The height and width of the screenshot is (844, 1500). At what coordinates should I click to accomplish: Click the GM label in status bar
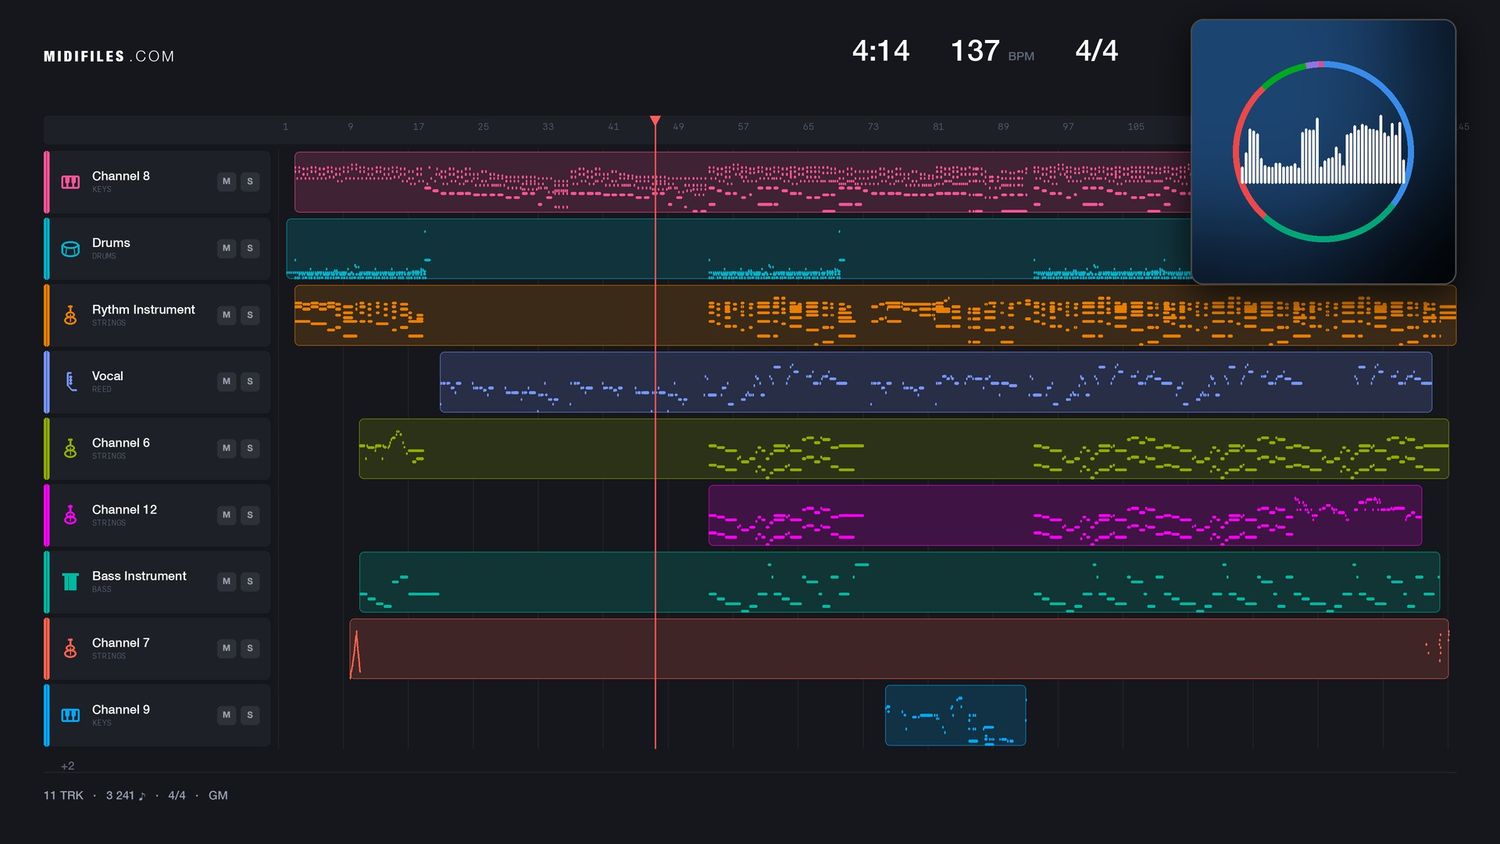(x=218, y=796)
